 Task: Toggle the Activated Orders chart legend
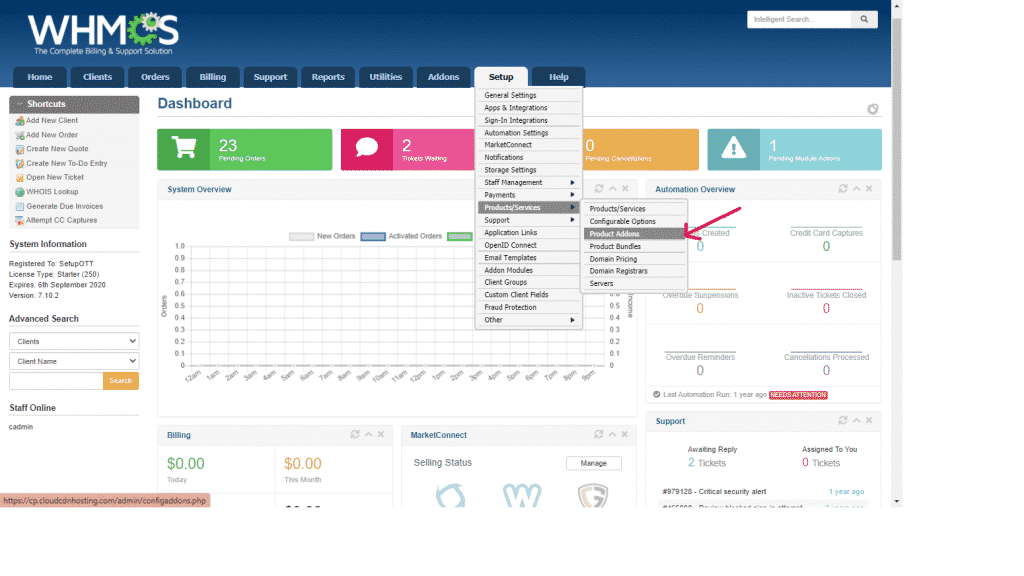pyautogui.click(x=401, y=236)
